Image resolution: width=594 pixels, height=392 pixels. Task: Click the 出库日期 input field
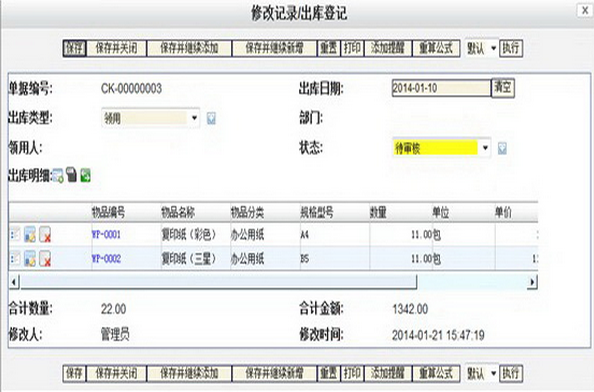(x=441, y=88)
